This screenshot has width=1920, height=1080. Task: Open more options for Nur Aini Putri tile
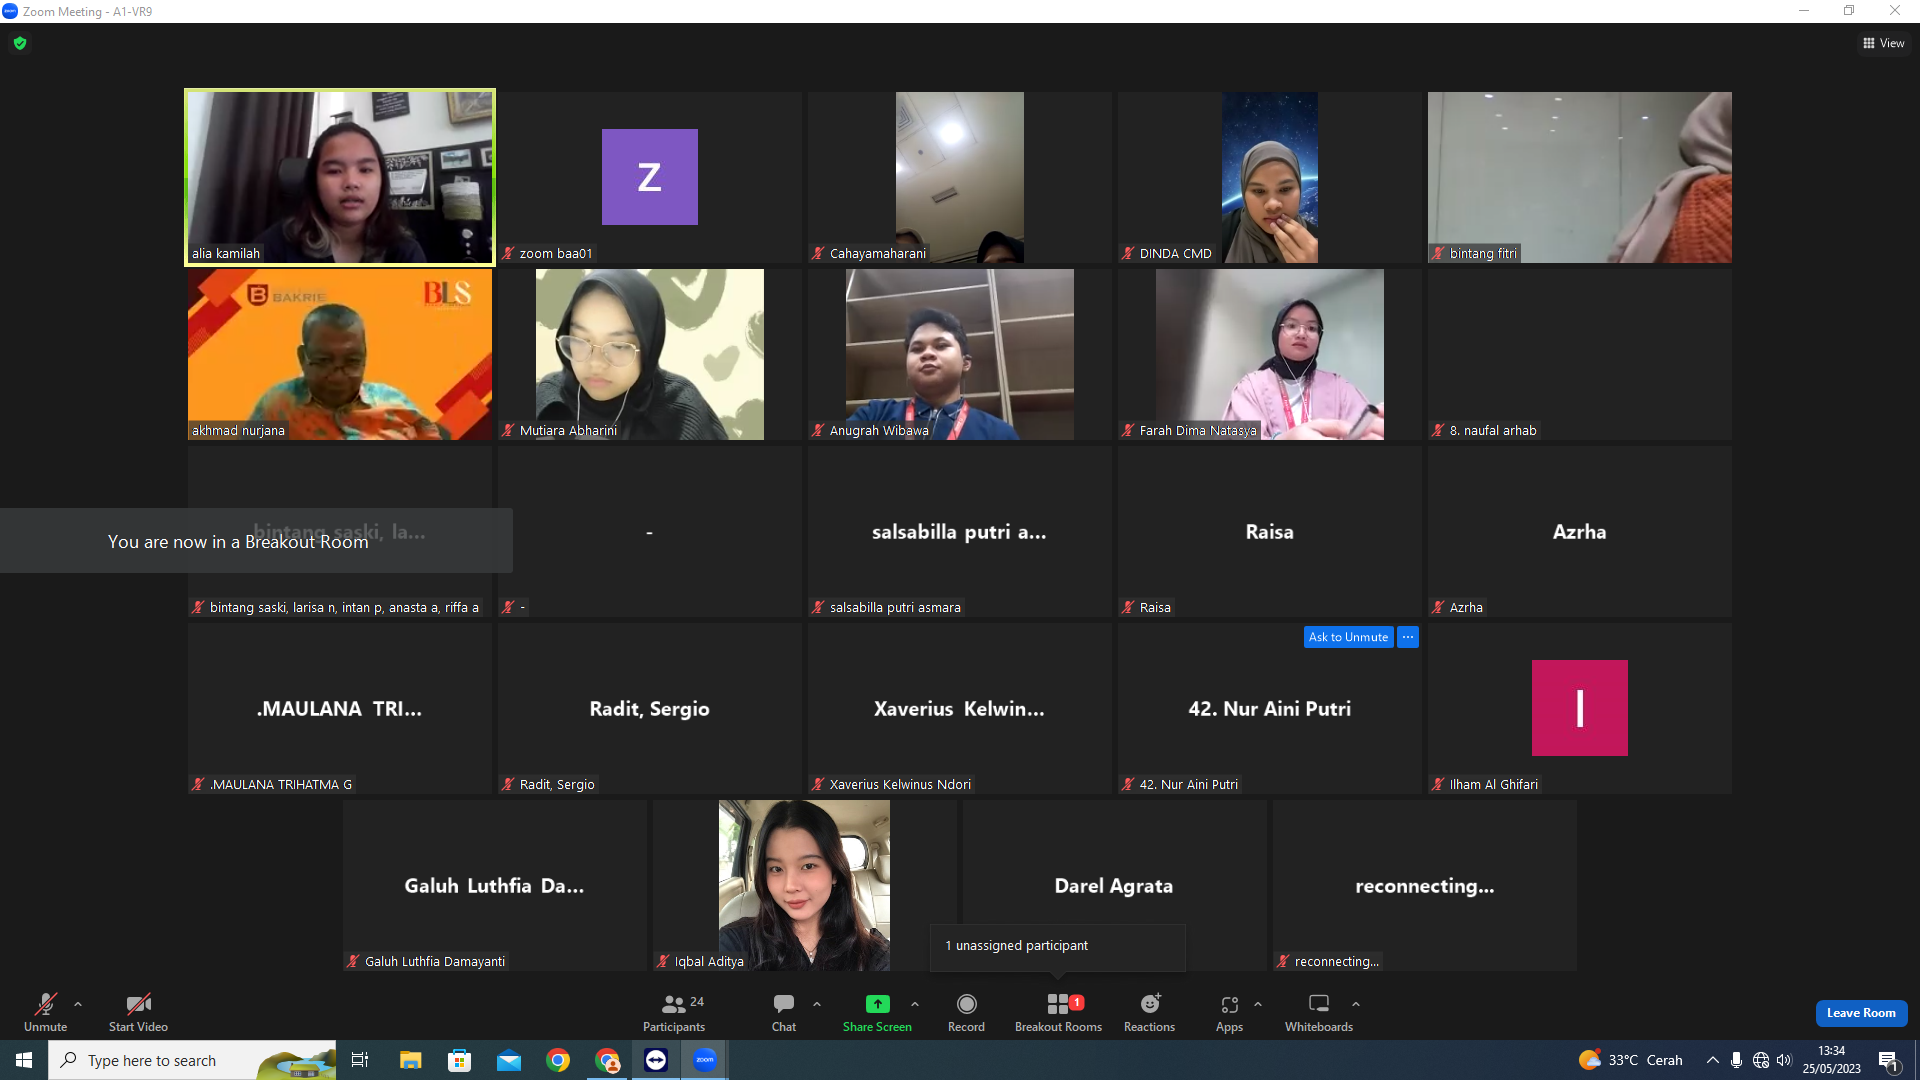tap(1408, 637)
